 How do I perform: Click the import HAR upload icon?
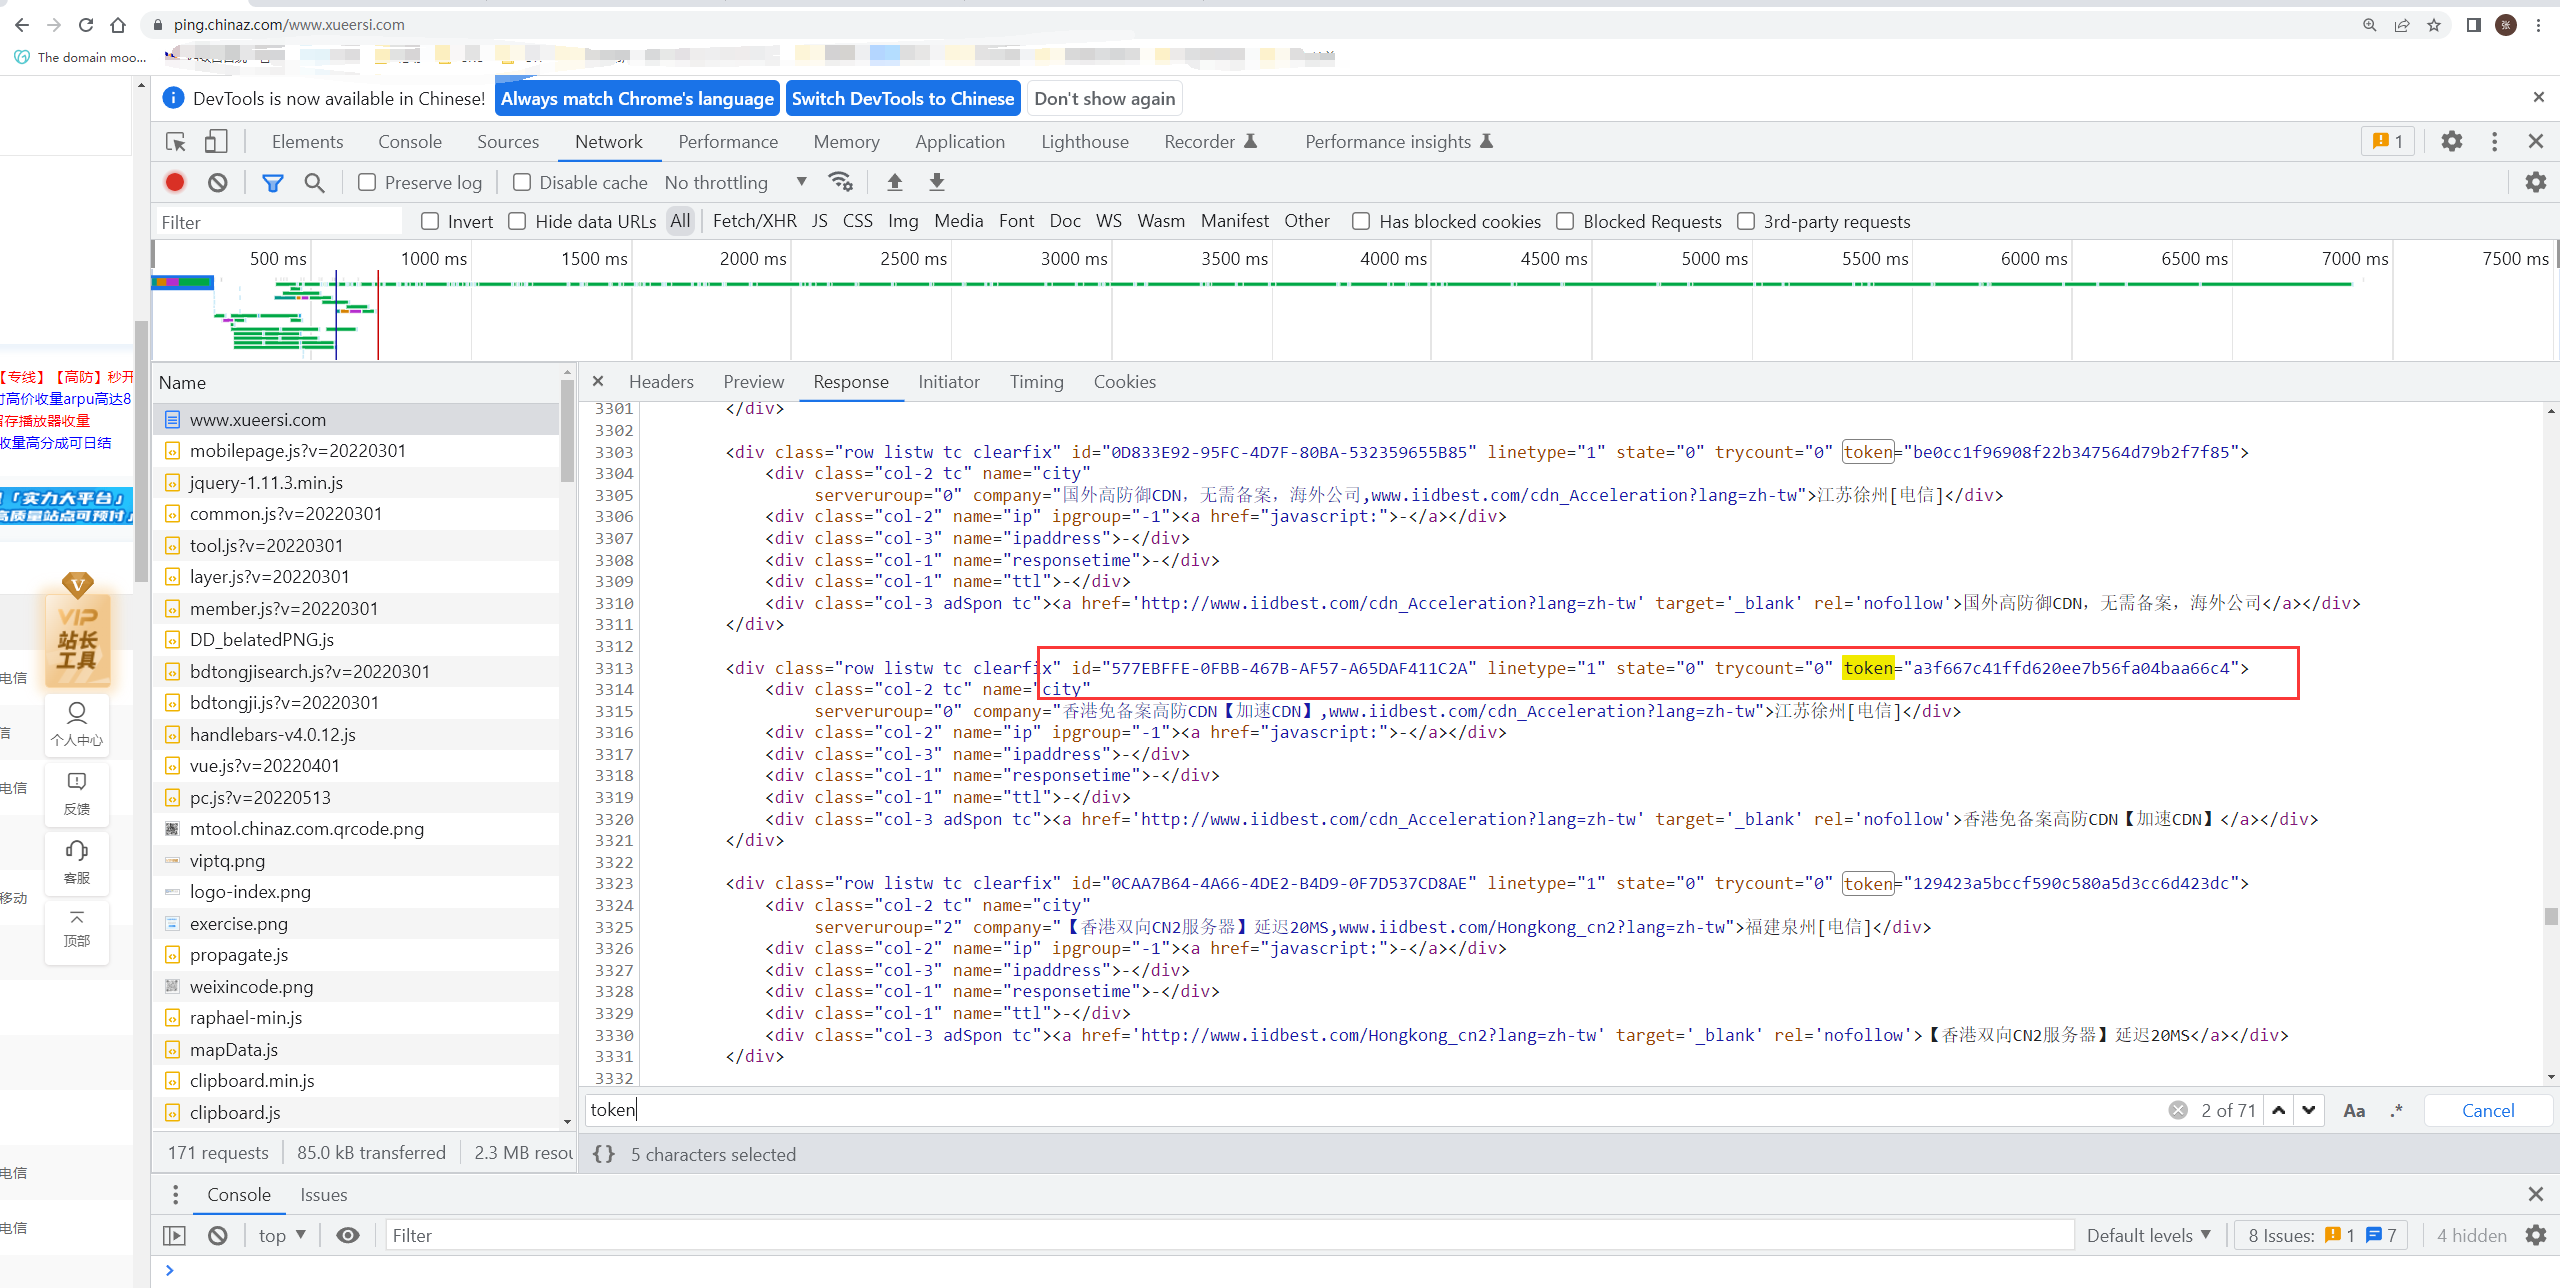point(894,182)
